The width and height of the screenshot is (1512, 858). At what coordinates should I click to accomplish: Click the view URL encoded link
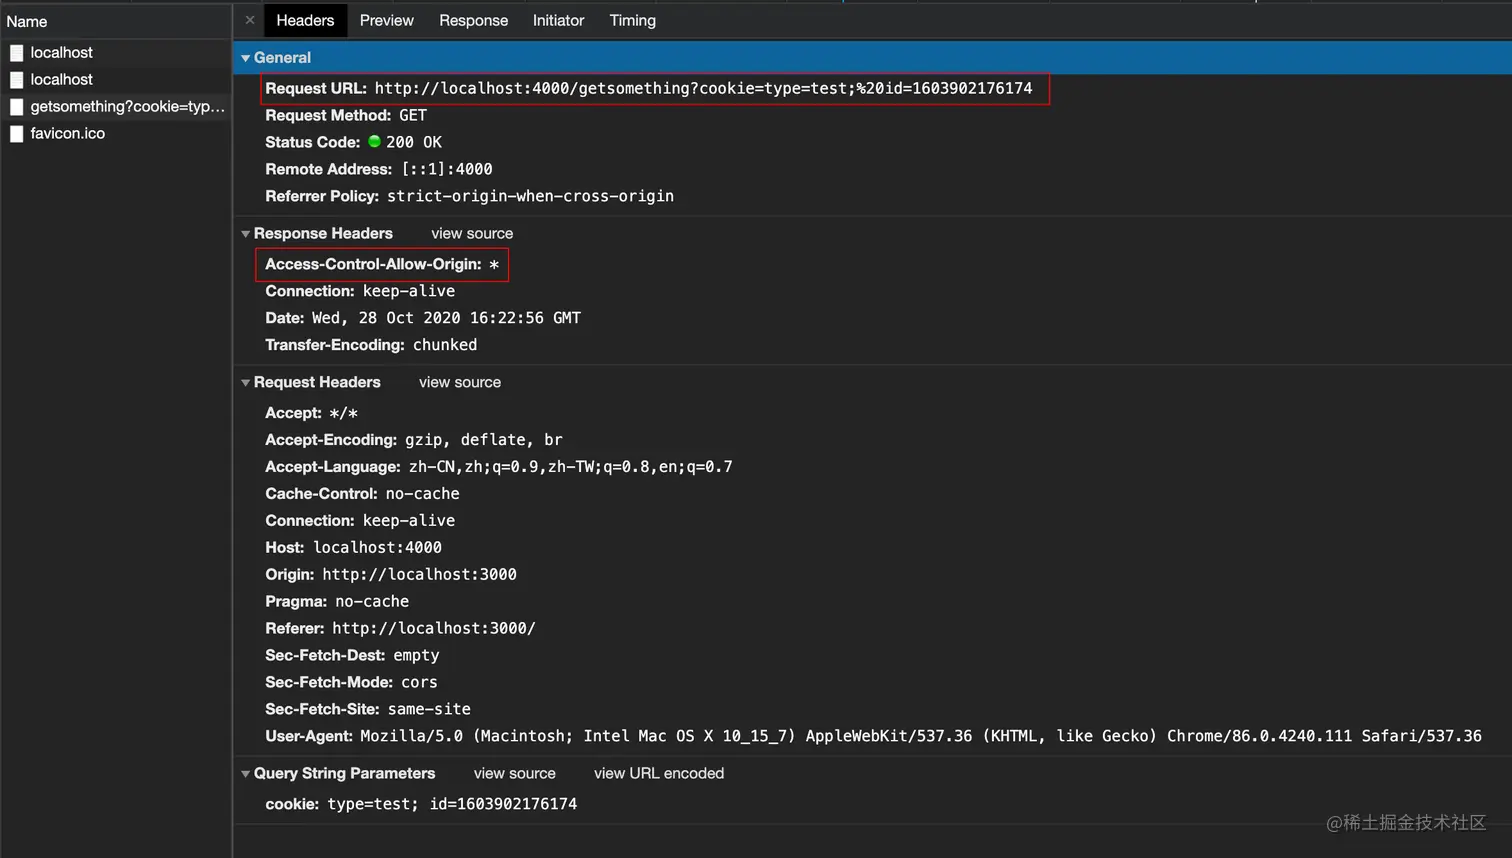[x=658, y=774]
